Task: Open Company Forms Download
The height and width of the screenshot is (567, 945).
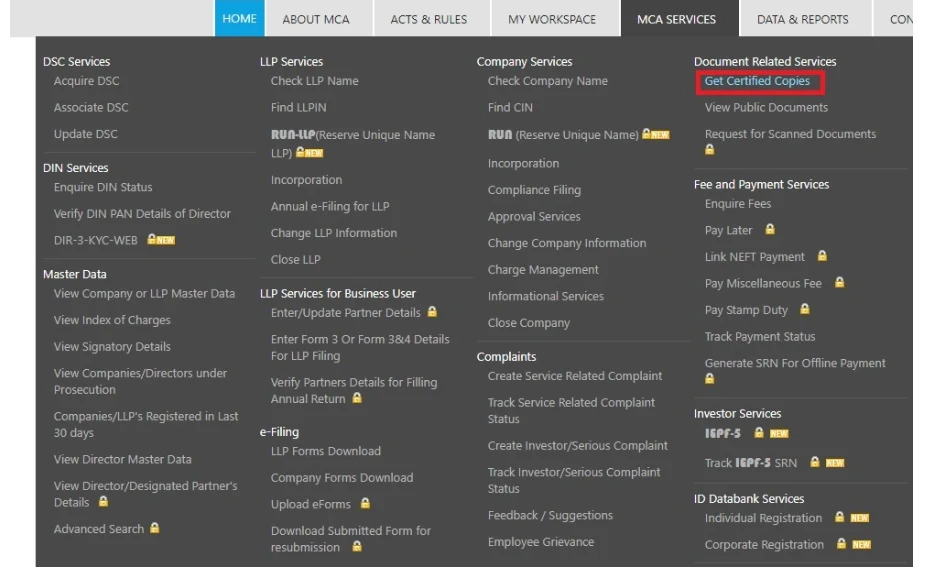Action: point(342,477)
